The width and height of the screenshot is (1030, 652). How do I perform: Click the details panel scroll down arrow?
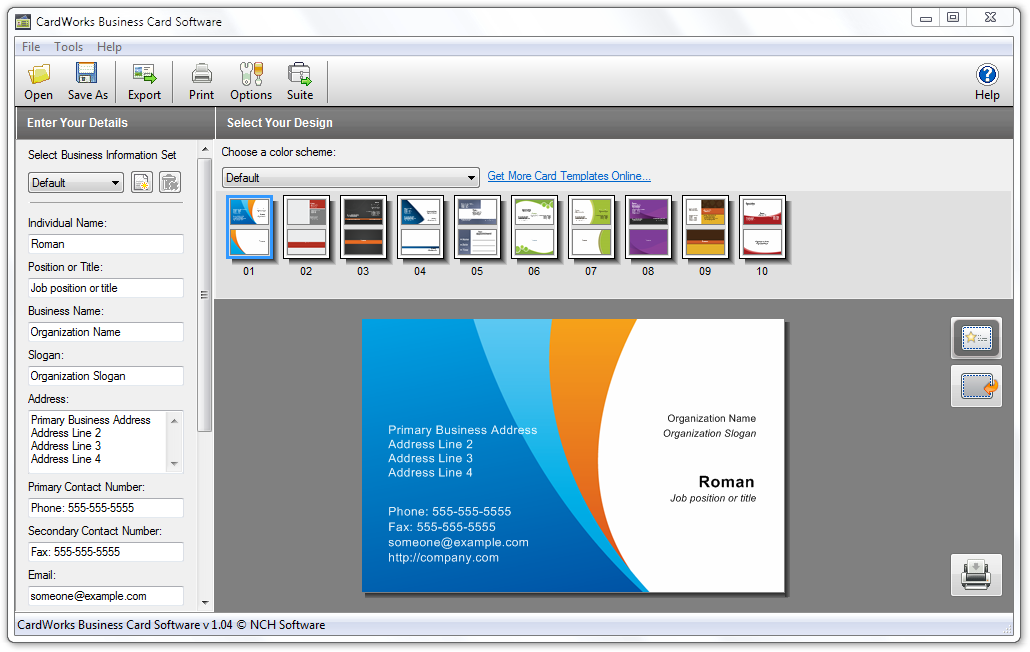point(205,602)
